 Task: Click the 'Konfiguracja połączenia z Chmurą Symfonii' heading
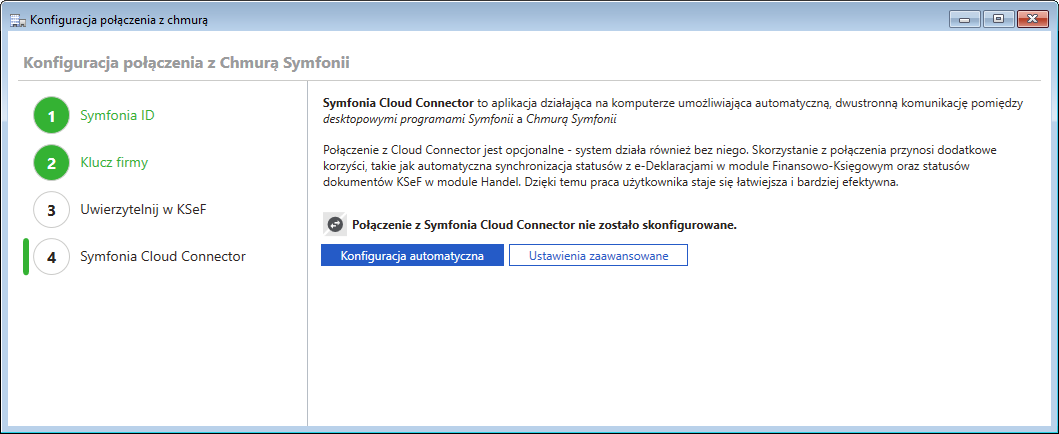coord(186,63)
